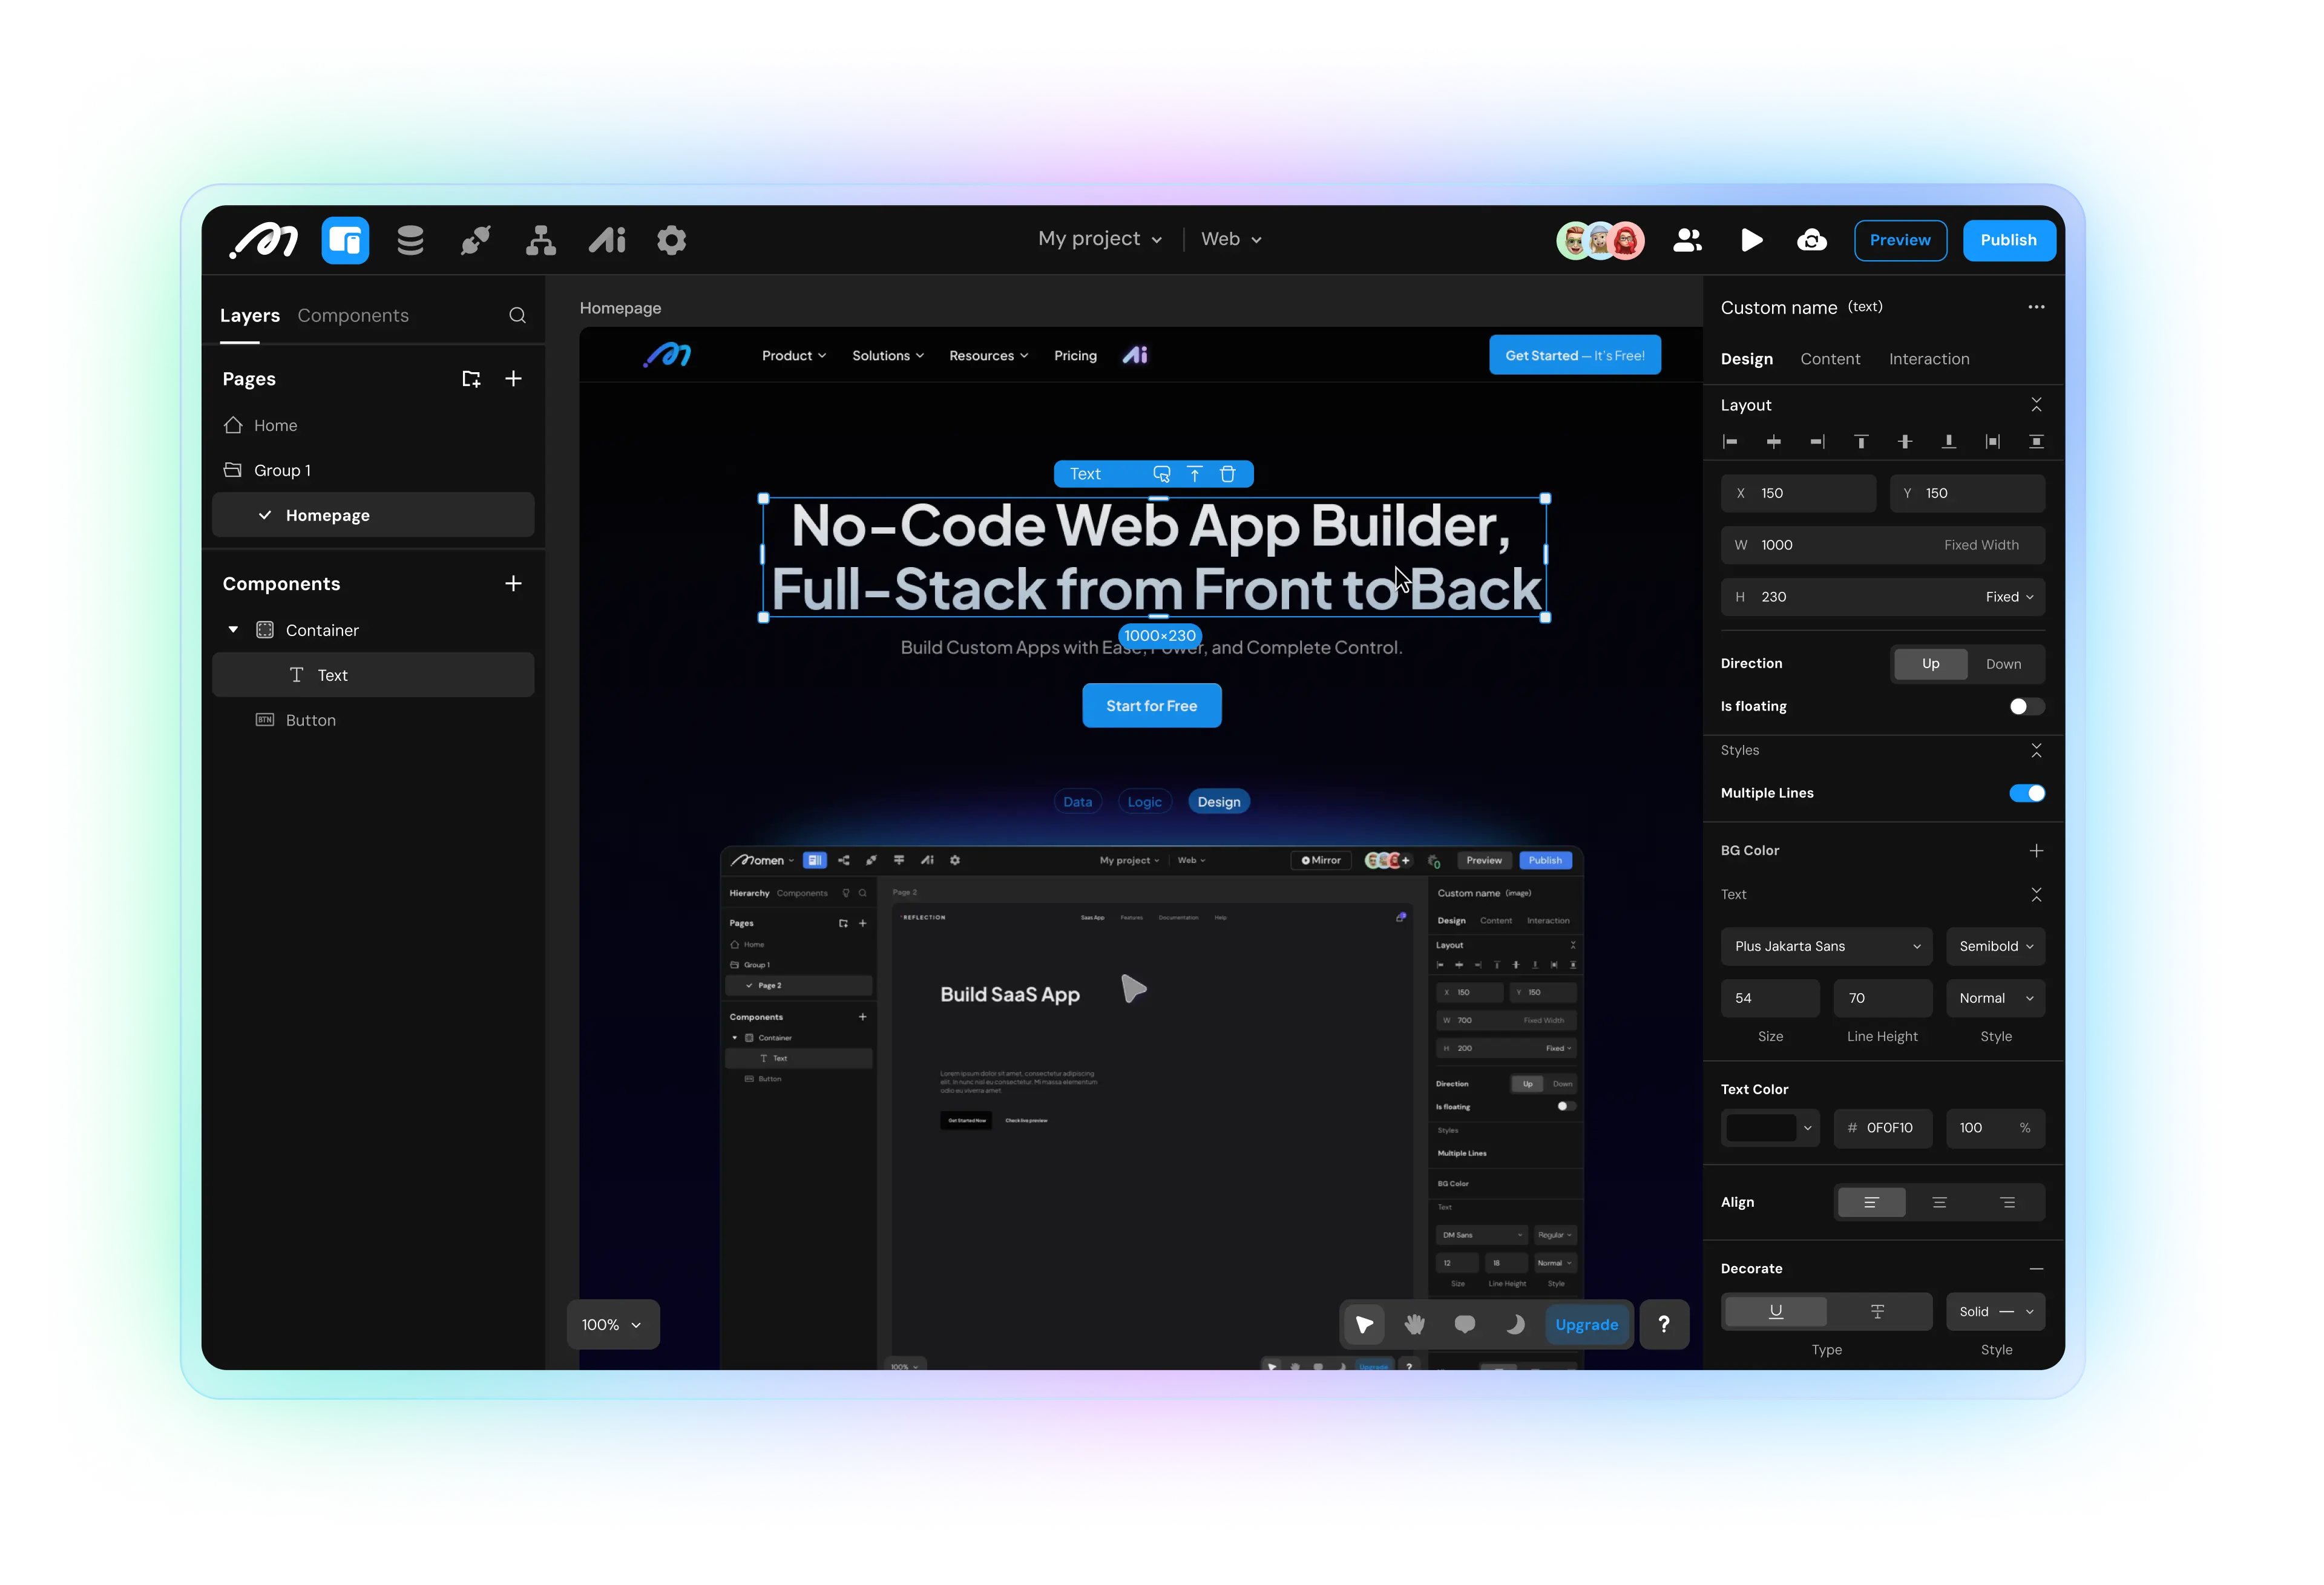2324x1585 pixels.
Task: Click the cloud sync icon
Action: [x=1811, y=240]
